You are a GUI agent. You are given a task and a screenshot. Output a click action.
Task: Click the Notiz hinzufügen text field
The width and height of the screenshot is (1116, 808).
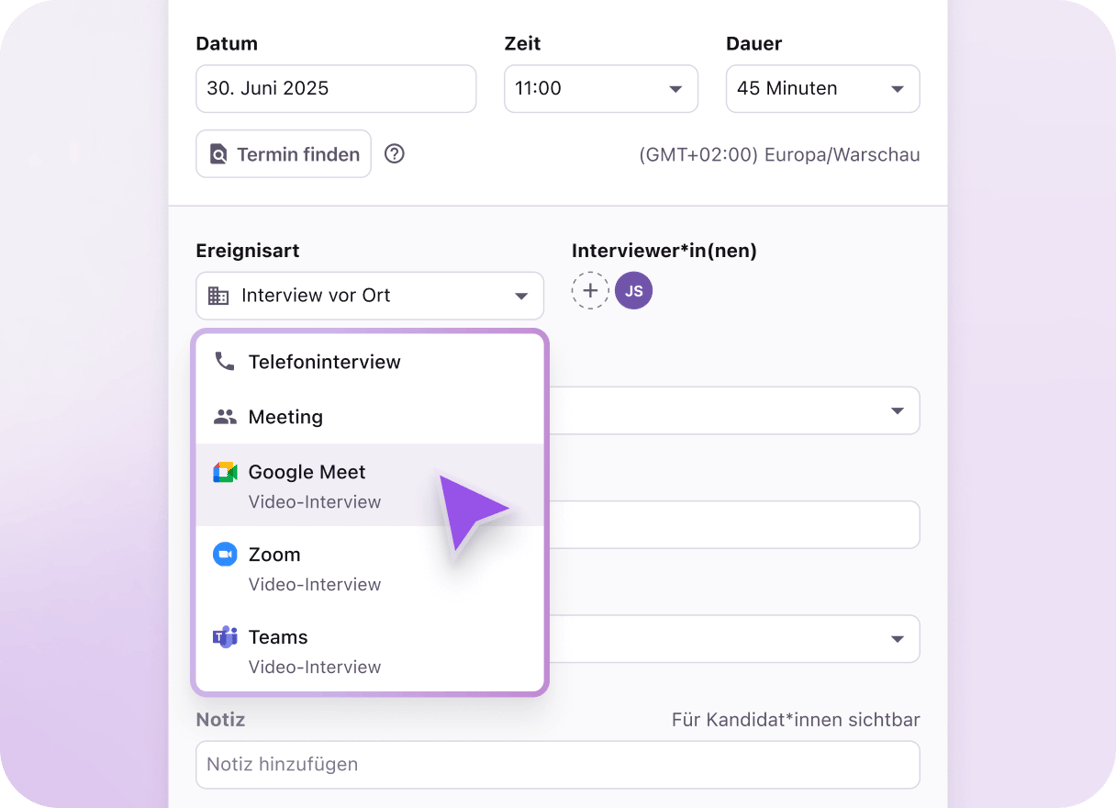(x=557, y=764)
